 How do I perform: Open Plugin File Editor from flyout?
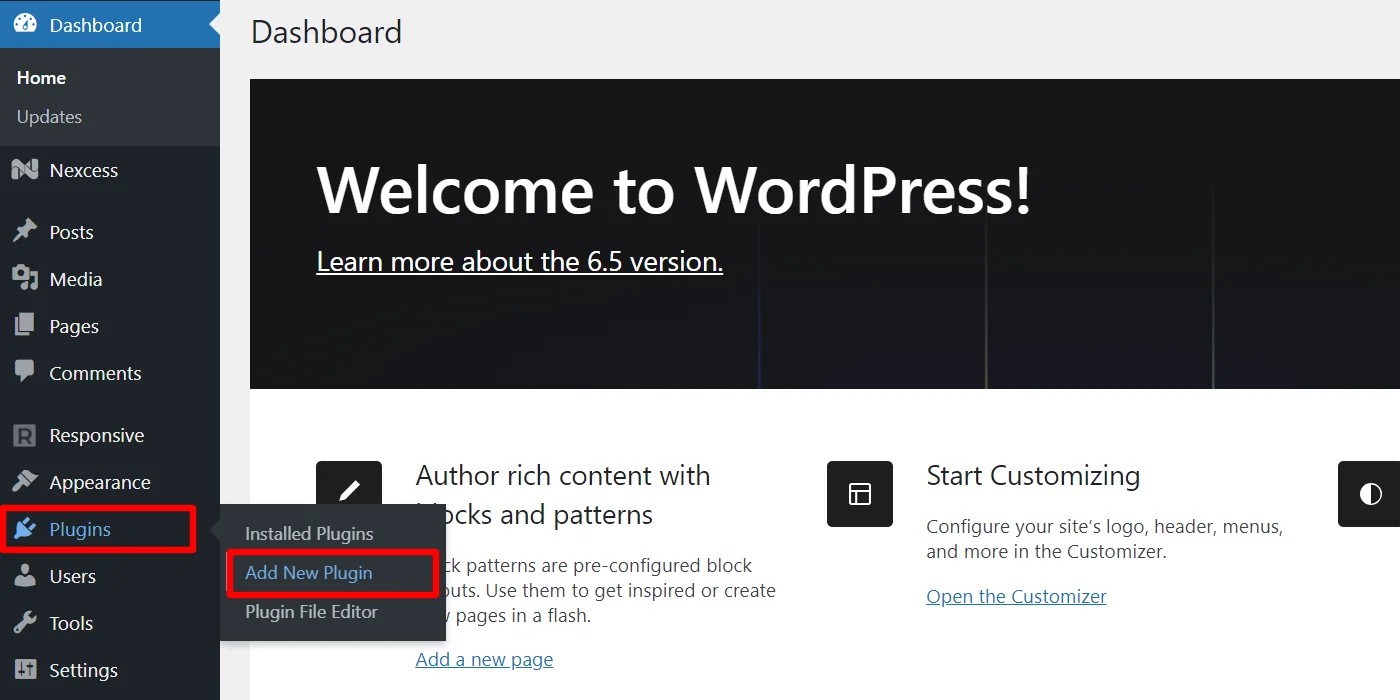pyautogui.click(x=311, y=612)
